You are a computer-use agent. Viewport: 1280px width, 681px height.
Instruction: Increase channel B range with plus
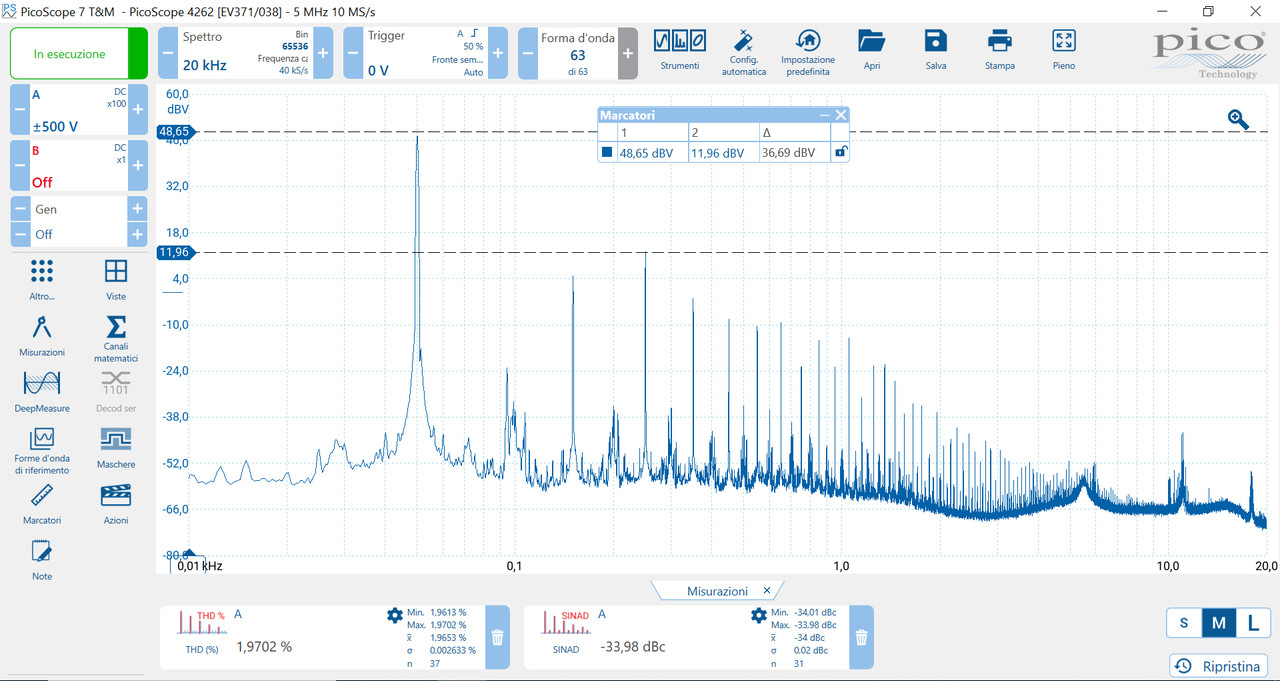138,166
